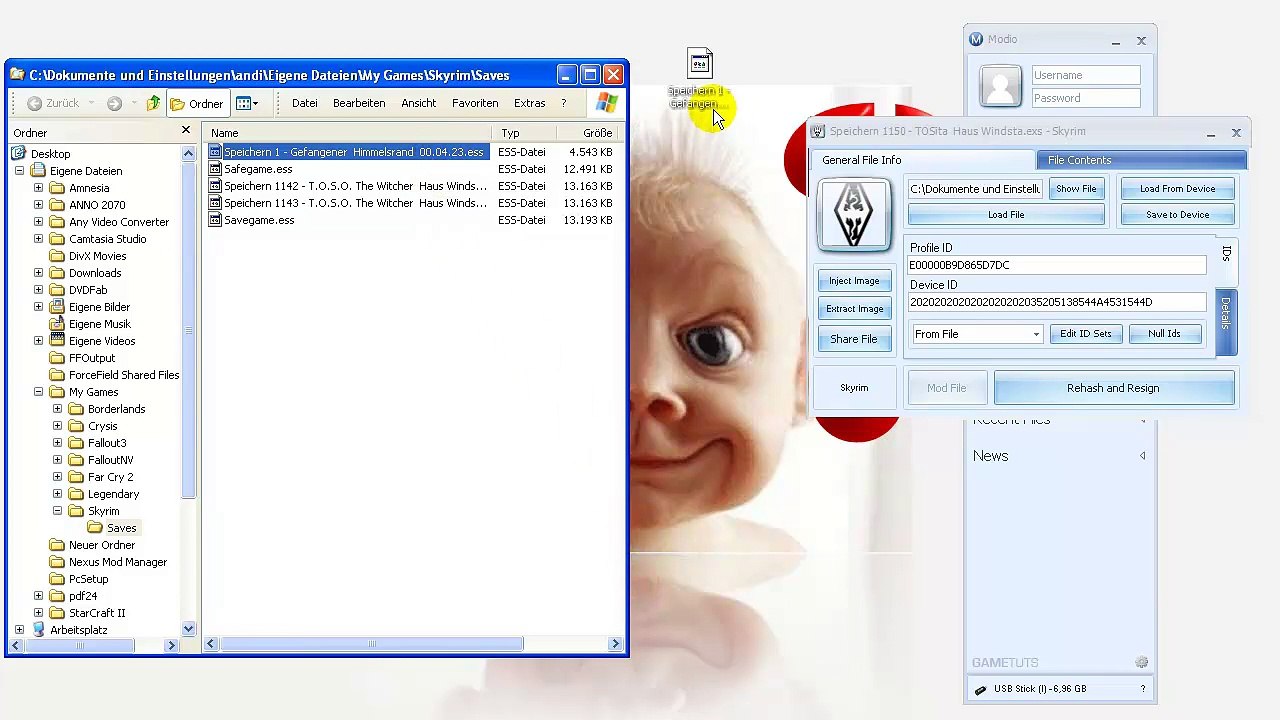1280x720 pixels.
Task: Open the Datei menu
Action: click(304, 103)
